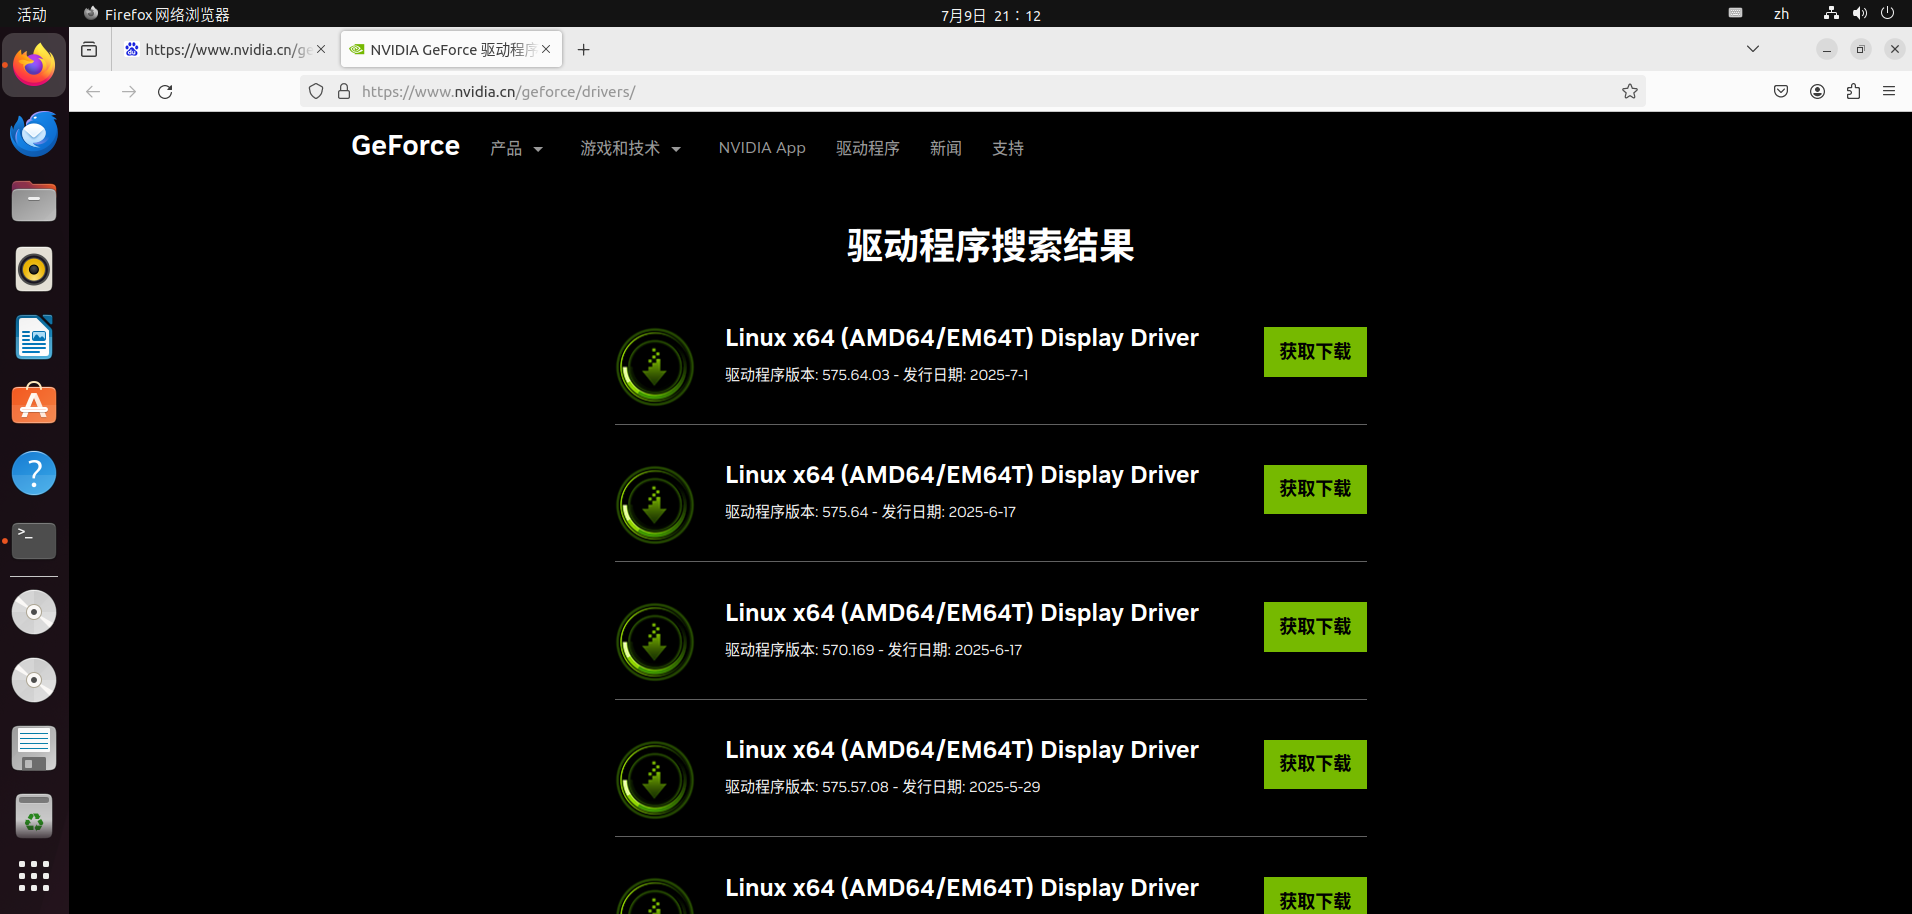Screen dimensions: 1912x914
Task: Show the tracking protection shield info
Action: pyautogui.click(x=316, y=92)
